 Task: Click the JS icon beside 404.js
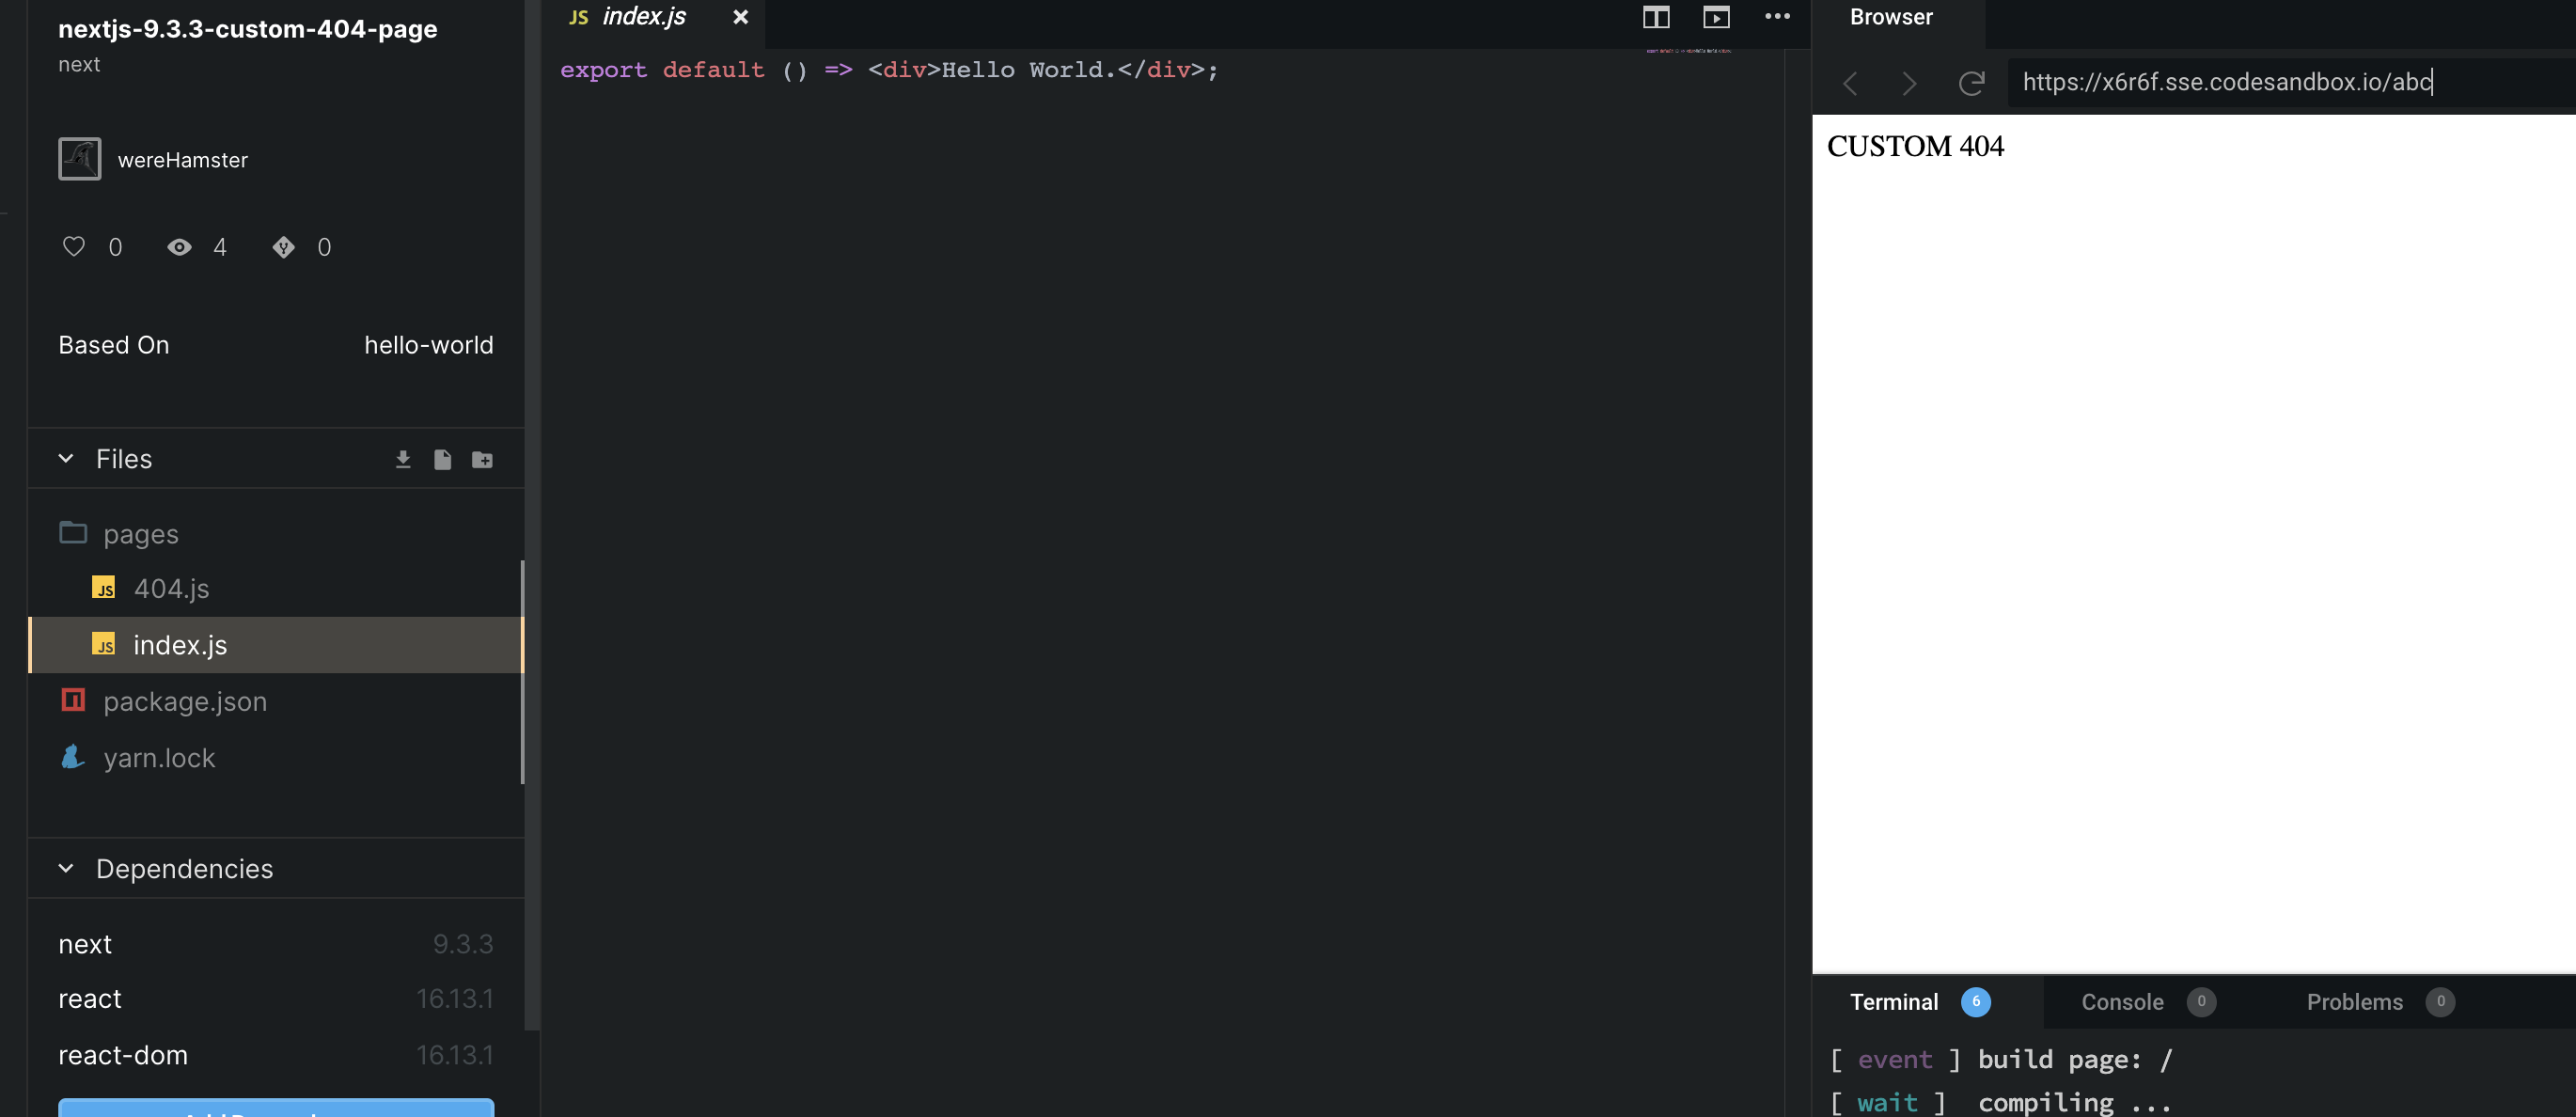point(103,587)
